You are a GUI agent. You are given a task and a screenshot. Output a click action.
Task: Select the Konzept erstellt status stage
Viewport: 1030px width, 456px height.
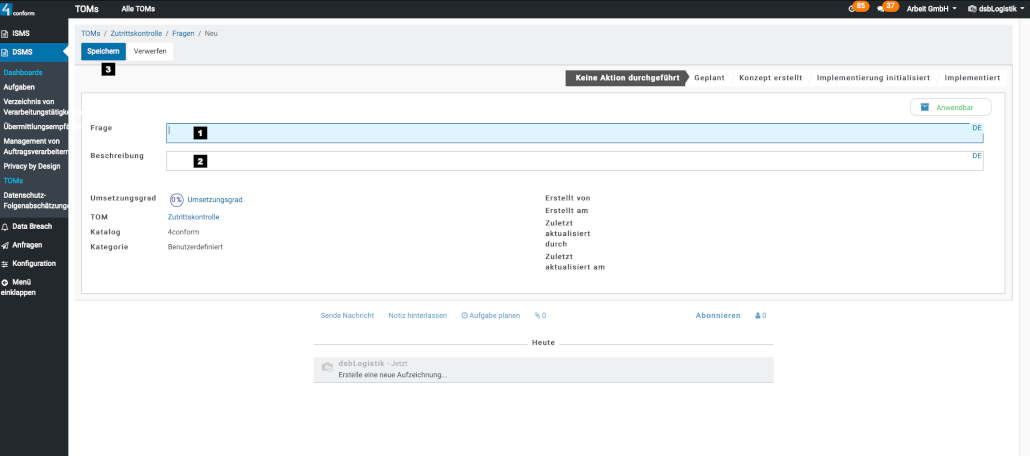(770, 77)
